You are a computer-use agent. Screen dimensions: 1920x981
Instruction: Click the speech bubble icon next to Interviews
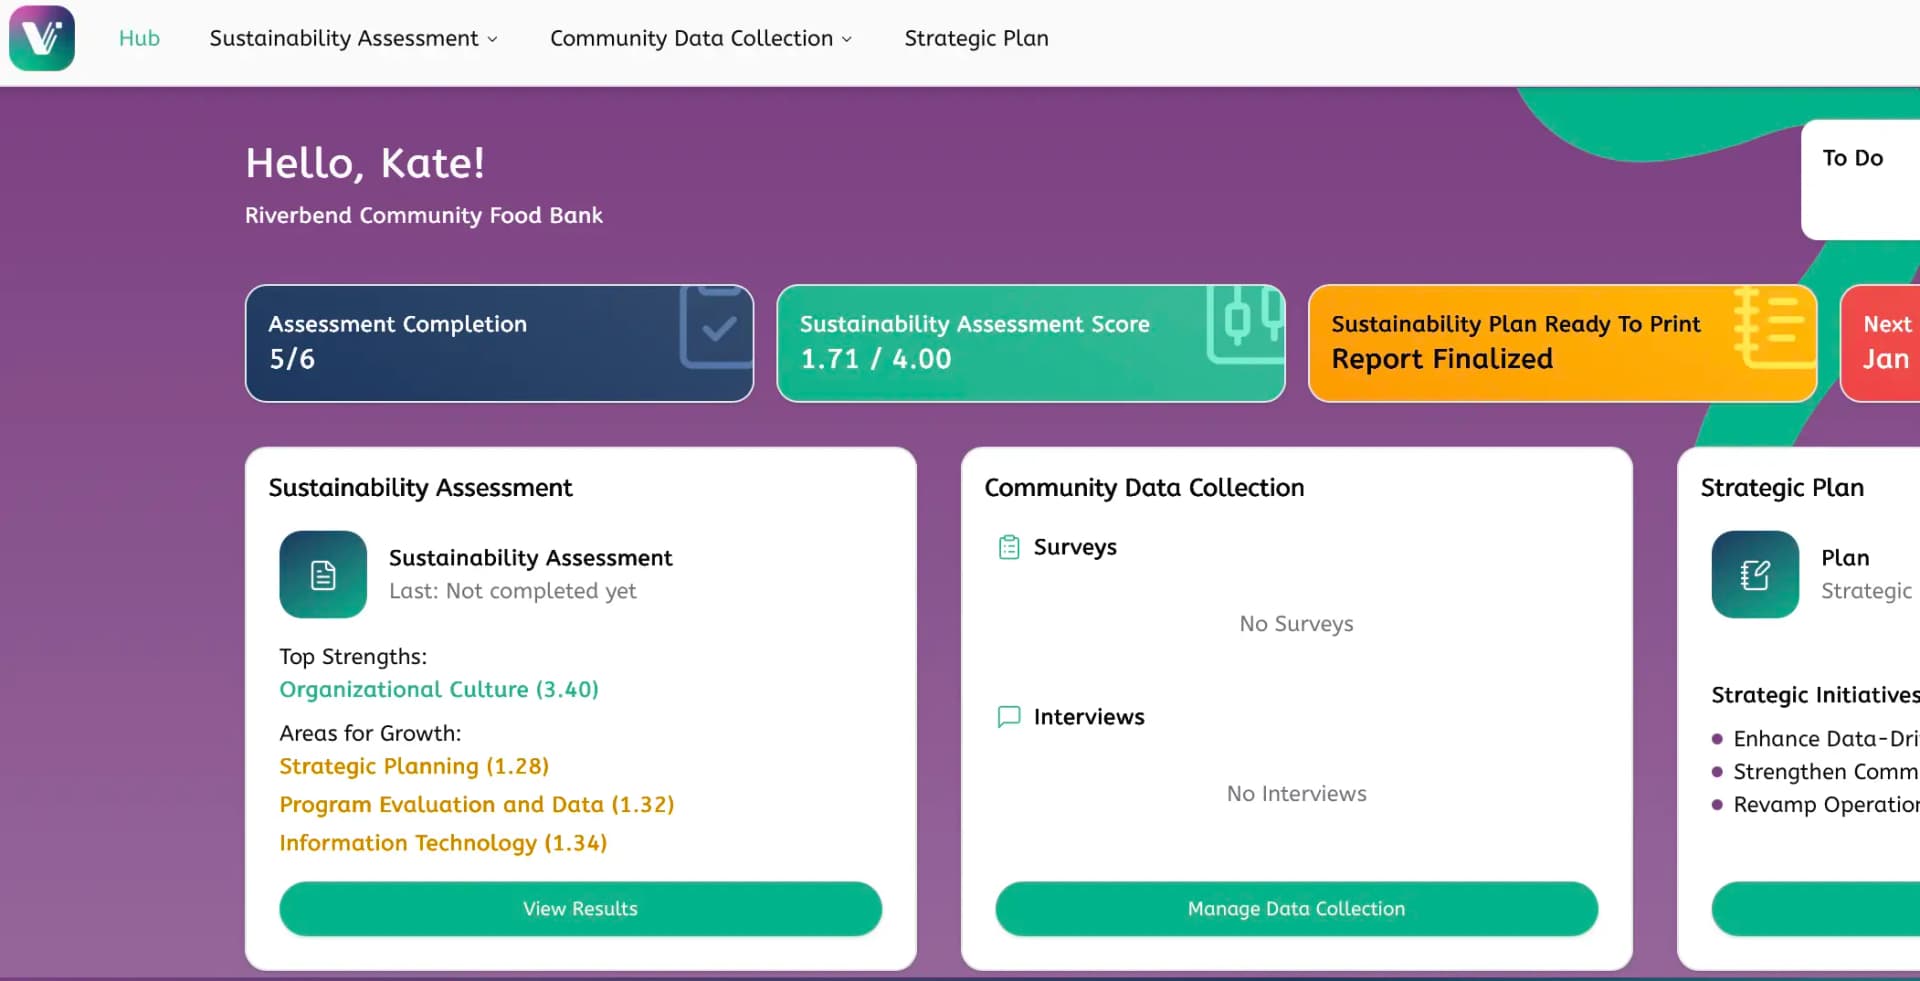pyautogui.click(x=1008, y=717)
